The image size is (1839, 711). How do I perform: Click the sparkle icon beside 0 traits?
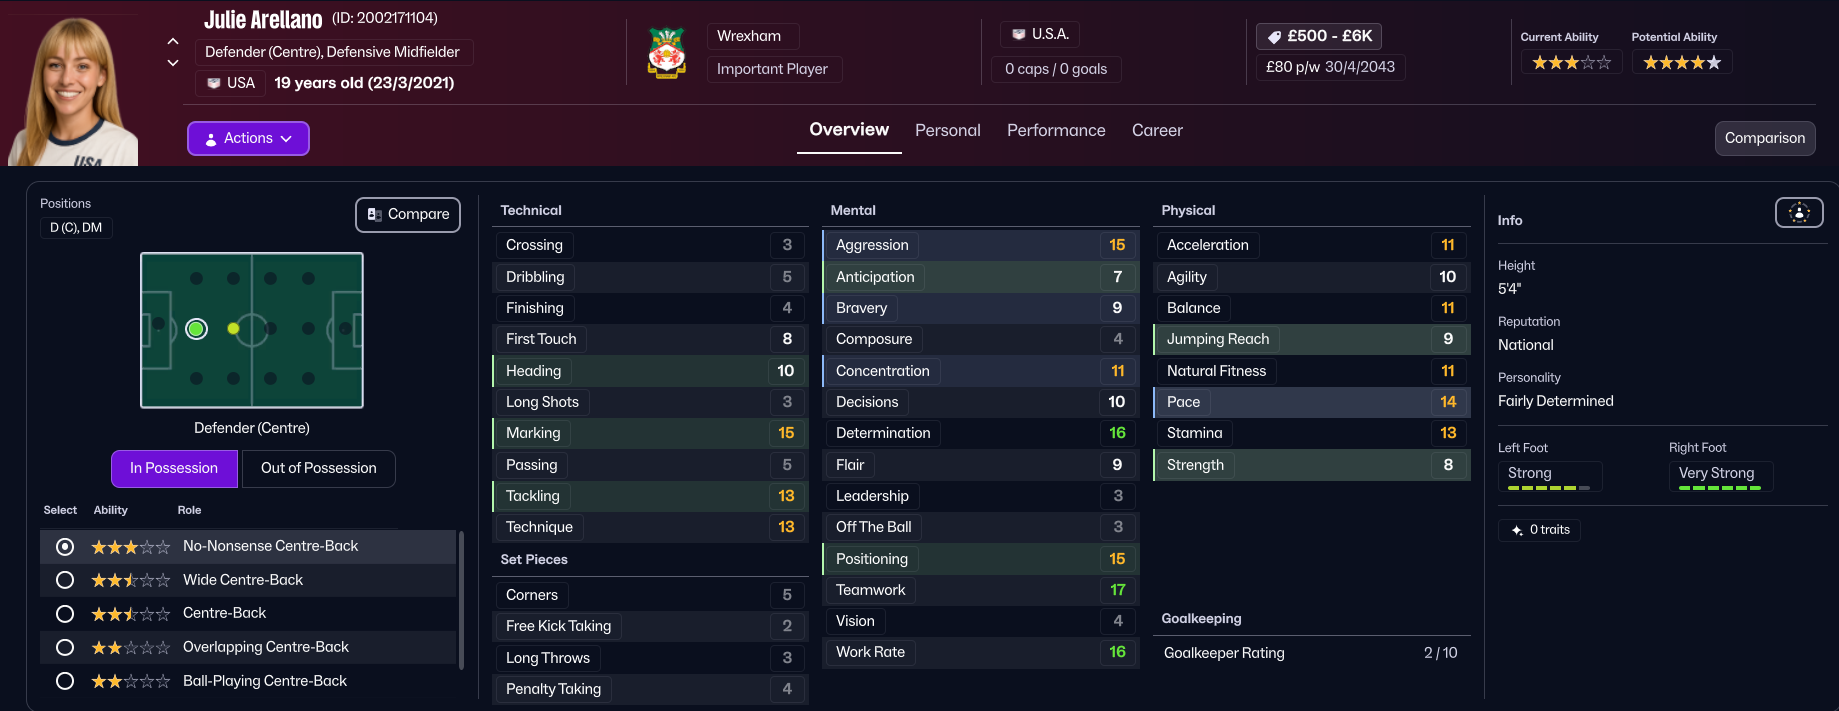tap(1517, 530)
